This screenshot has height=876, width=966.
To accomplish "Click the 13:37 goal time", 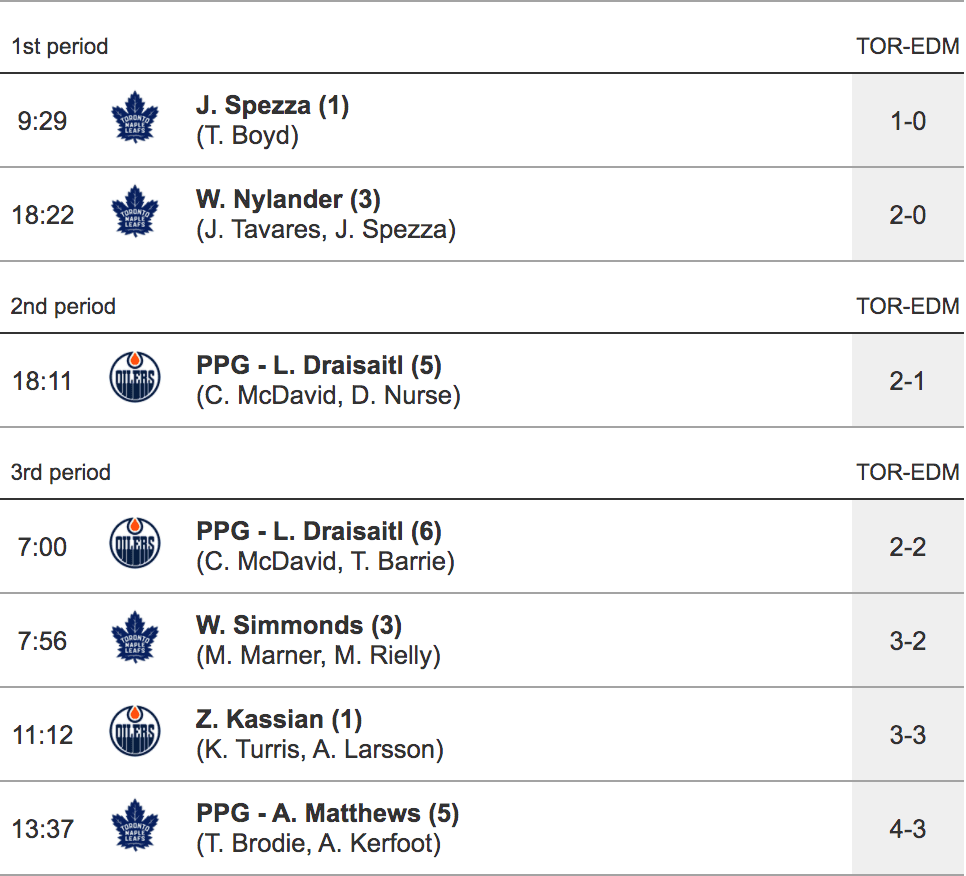I will click(42, 829).
